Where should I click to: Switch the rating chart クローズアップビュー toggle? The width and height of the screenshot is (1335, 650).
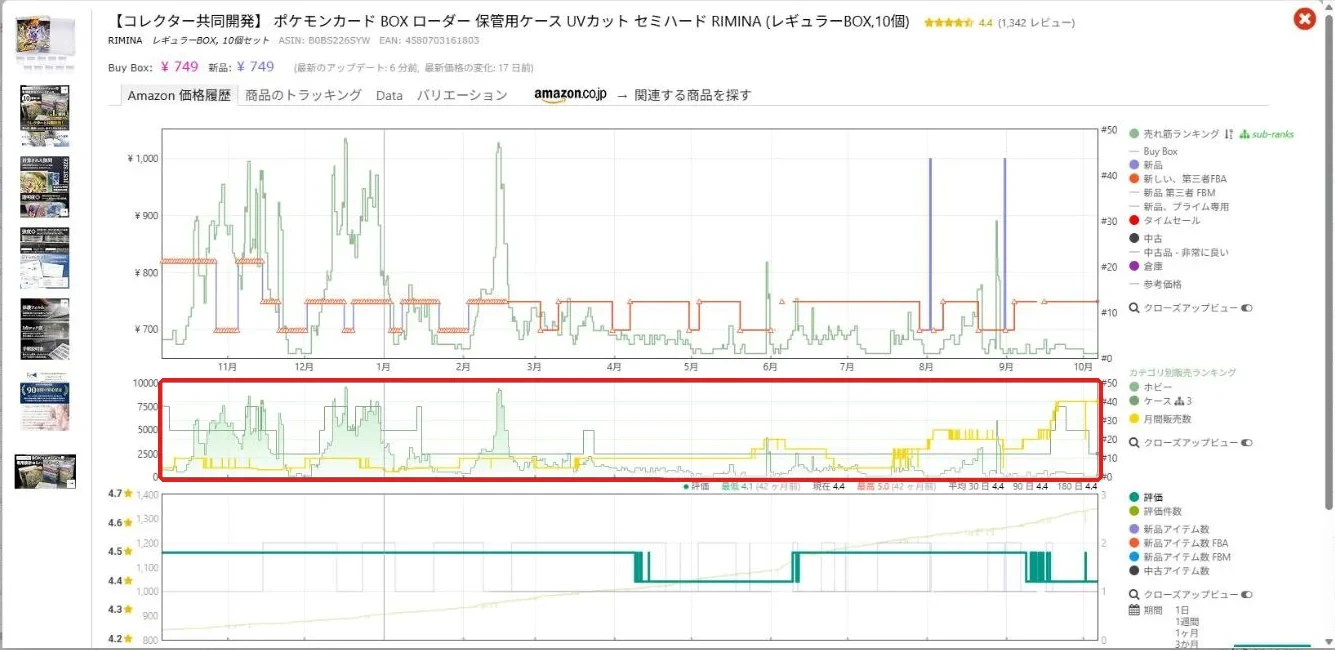click(x=1246, y=594)
